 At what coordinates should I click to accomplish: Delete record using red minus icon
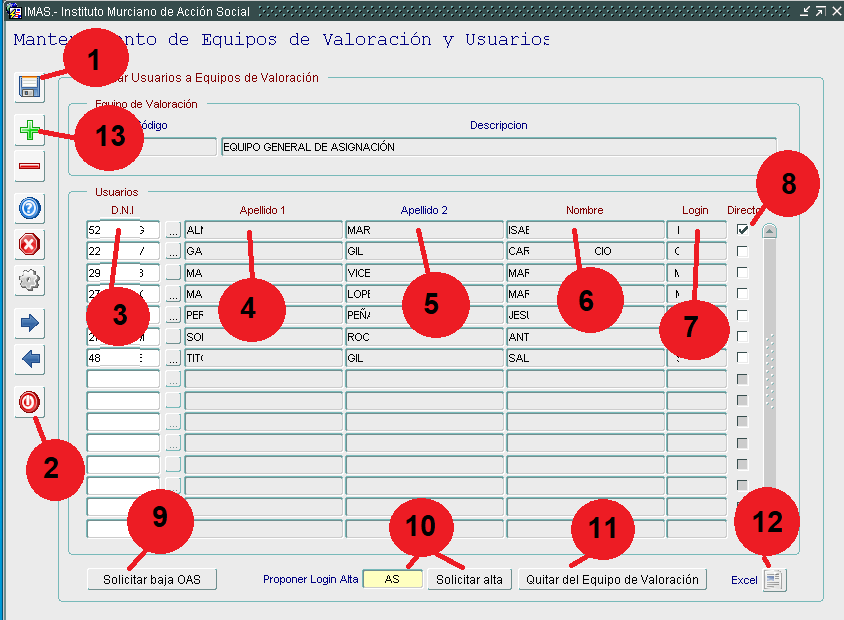[x=30, y=165]
